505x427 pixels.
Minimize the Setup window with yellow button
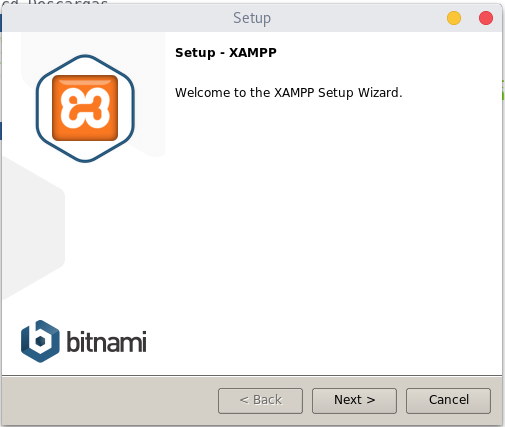coord(454,18)
